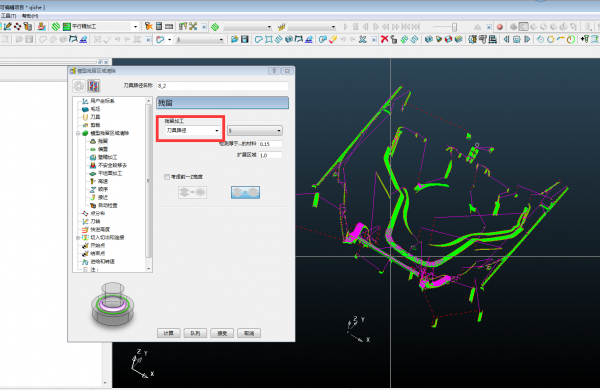Click the fast-forward simulation button
The width and height of the screenshot is (600, 390).
pyautogui.click(x=396, y=27)
